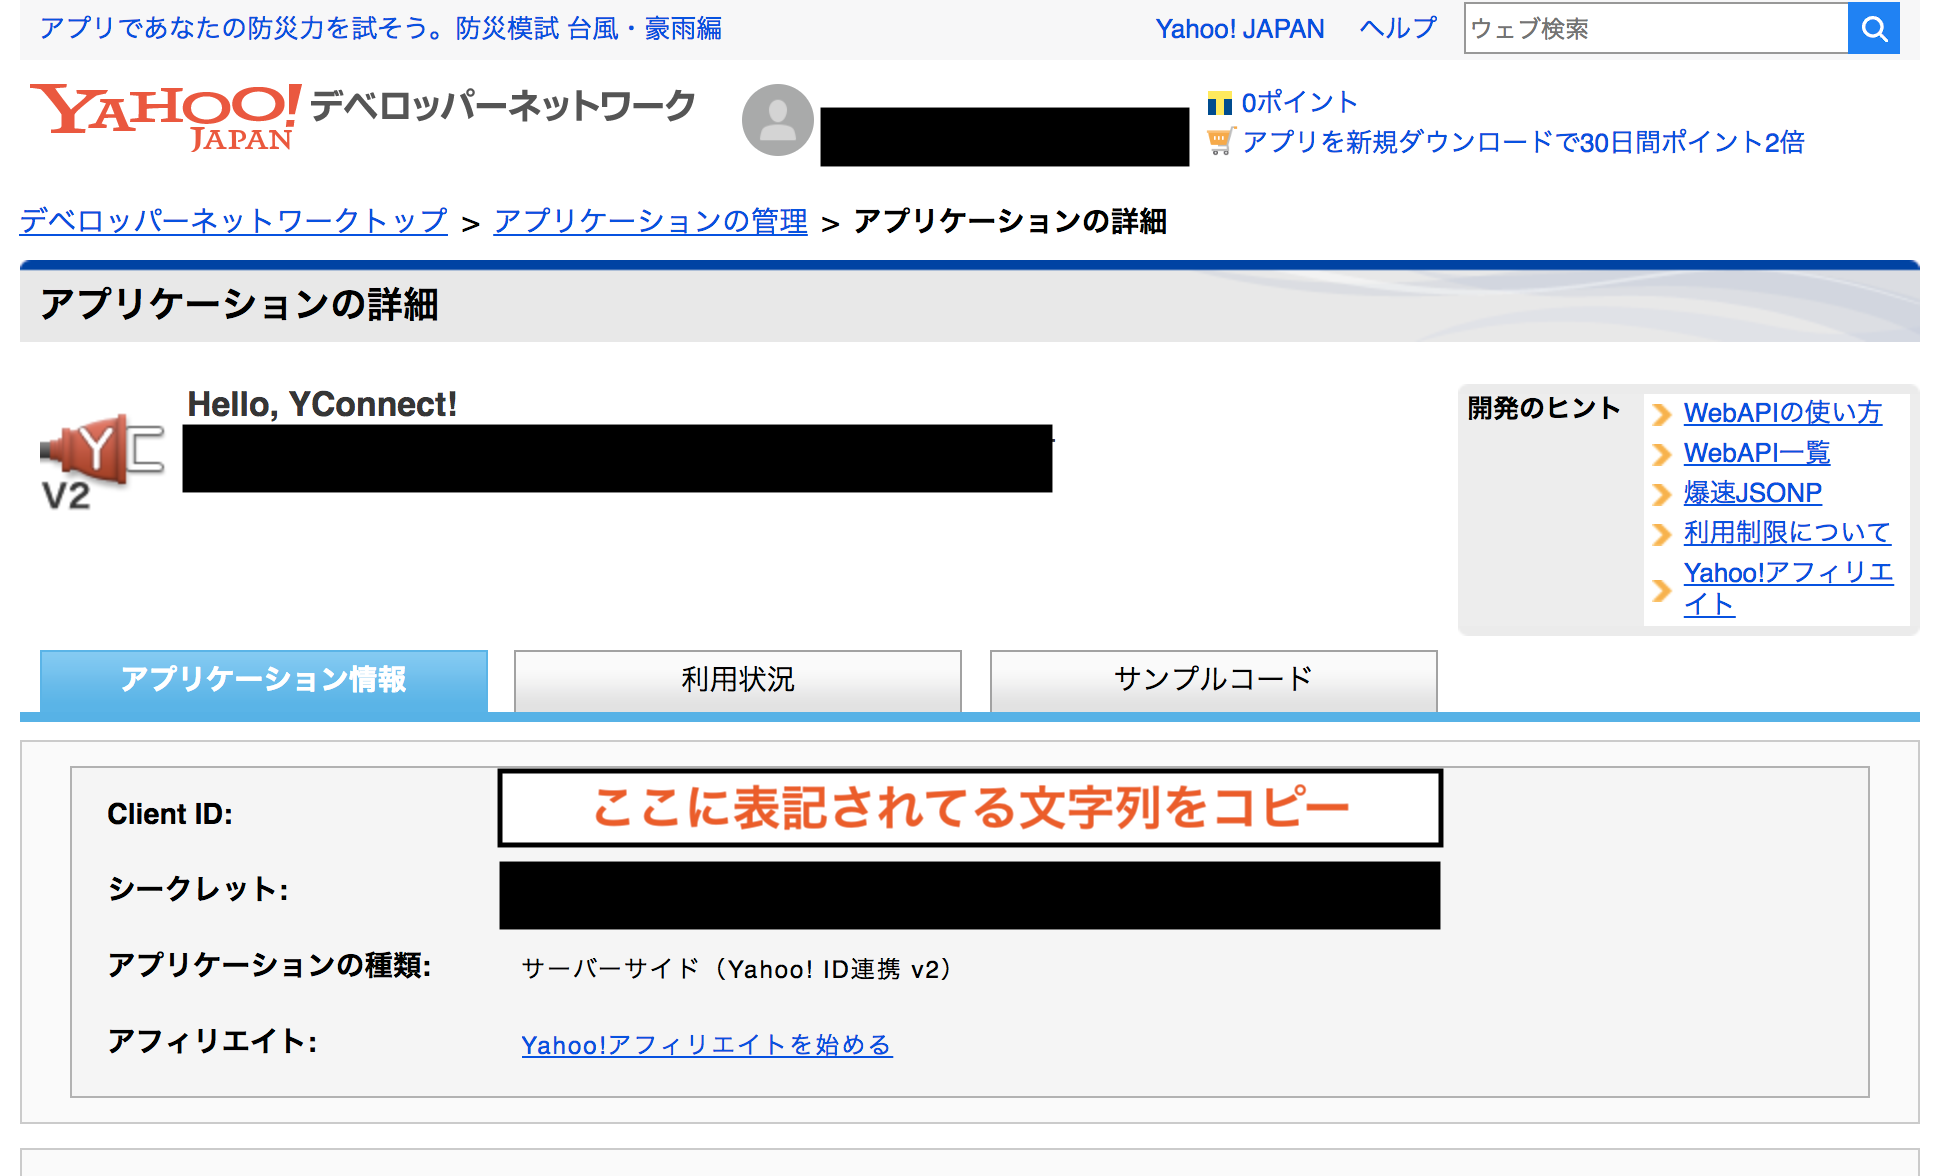Click the Hello, YConnect! application title

pos(322,405)
